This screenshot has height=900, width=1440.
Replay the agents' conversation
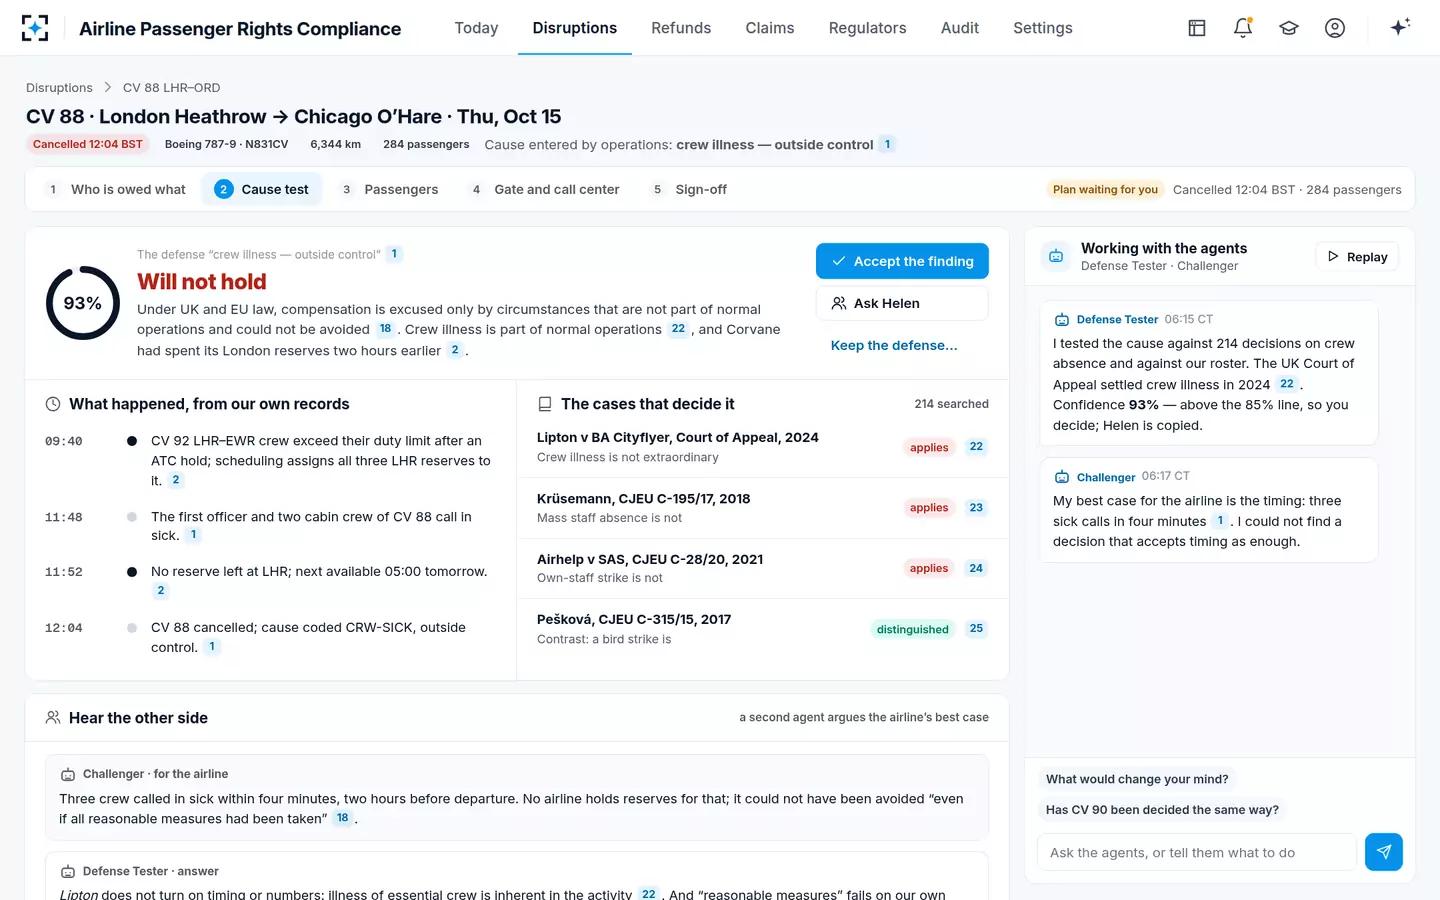[x=1357, y=257]
